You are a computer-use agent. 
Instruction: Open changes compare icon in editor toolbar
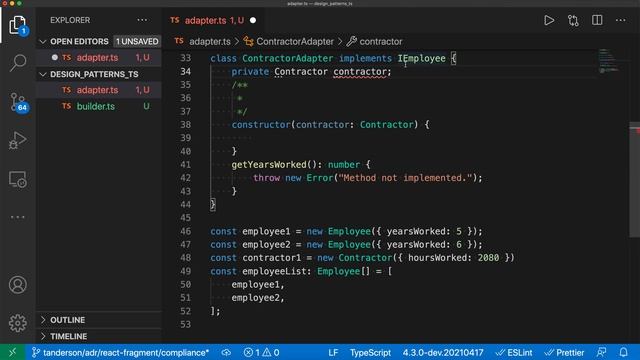573,20
